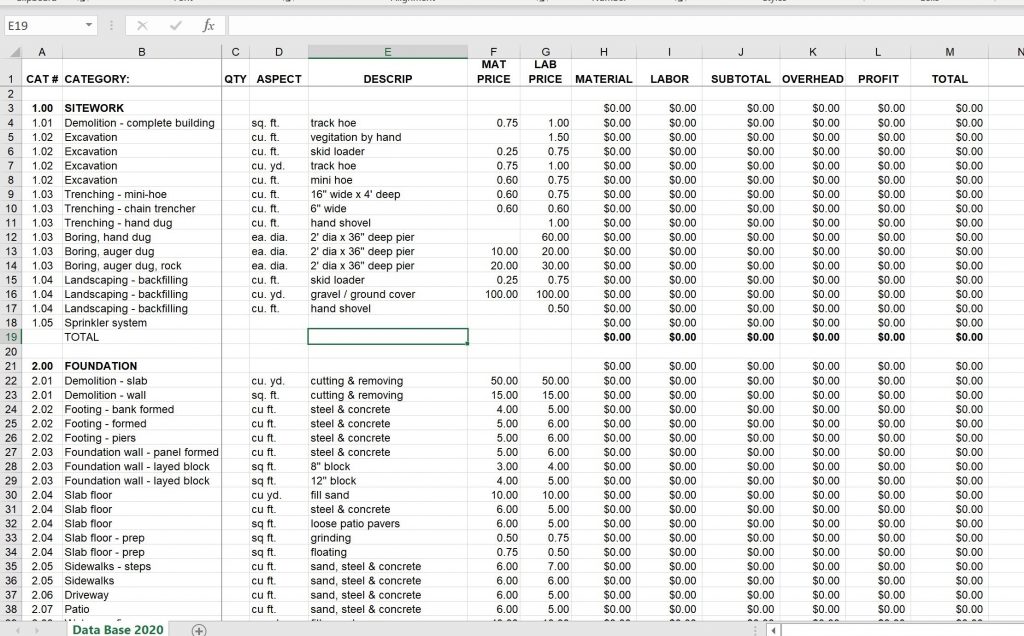
Task: Click the Select All corner triangle
Action: coord(15,52)
